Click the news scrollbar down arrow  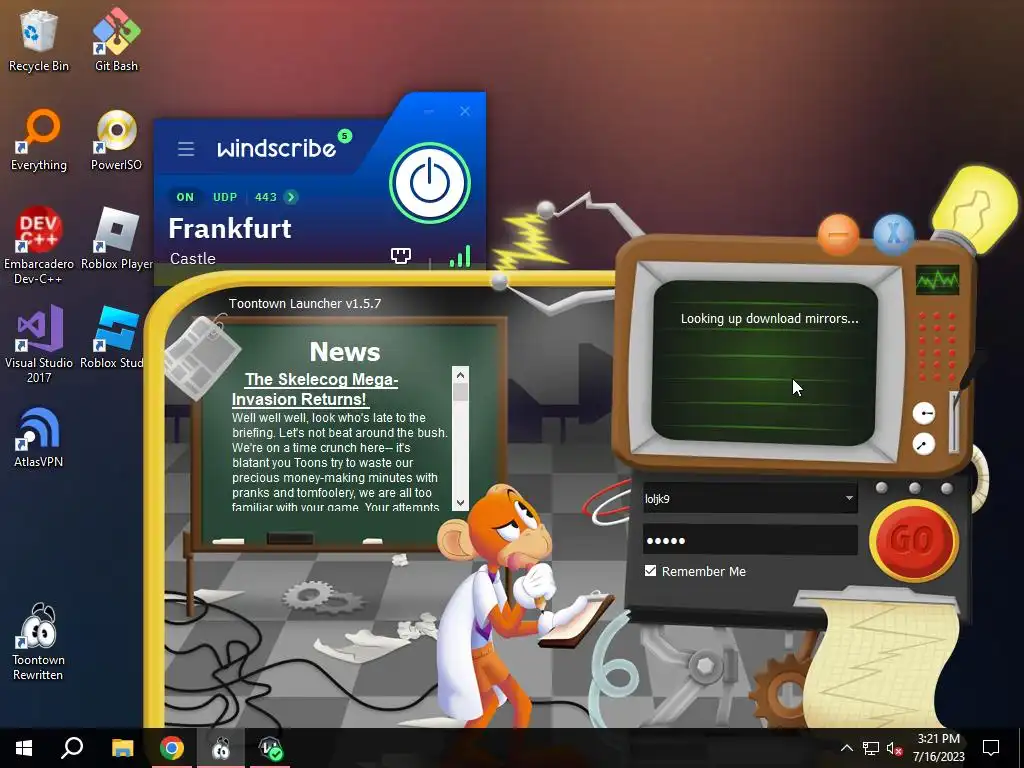[x=460, y=503]
